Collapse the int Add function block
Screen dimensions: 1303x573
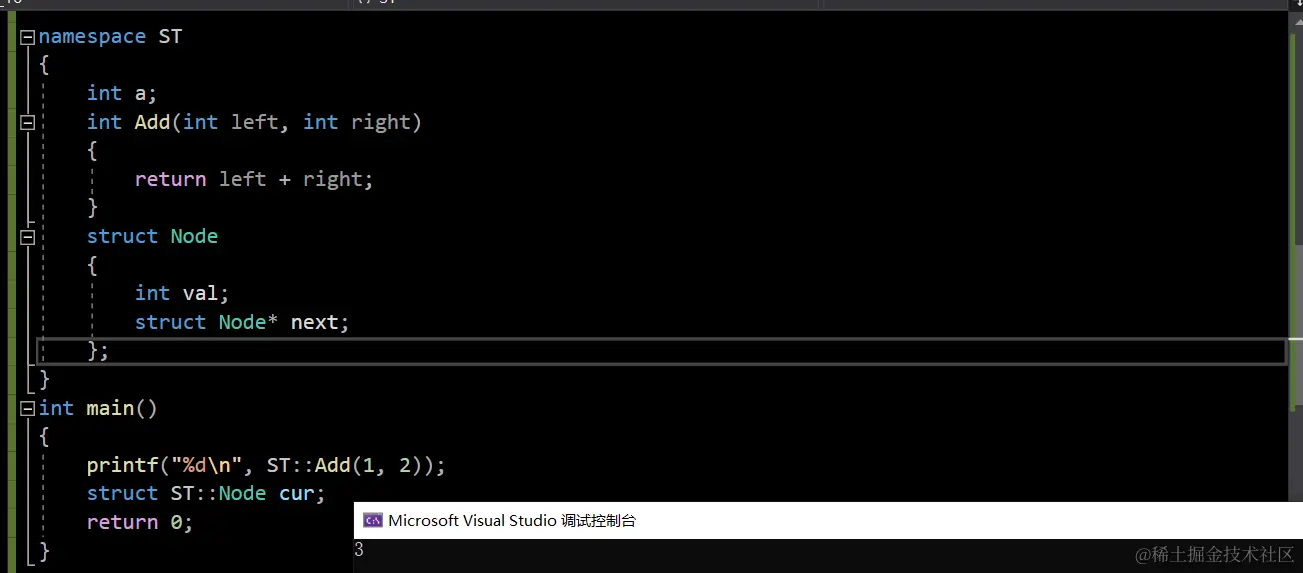point(27,122)
